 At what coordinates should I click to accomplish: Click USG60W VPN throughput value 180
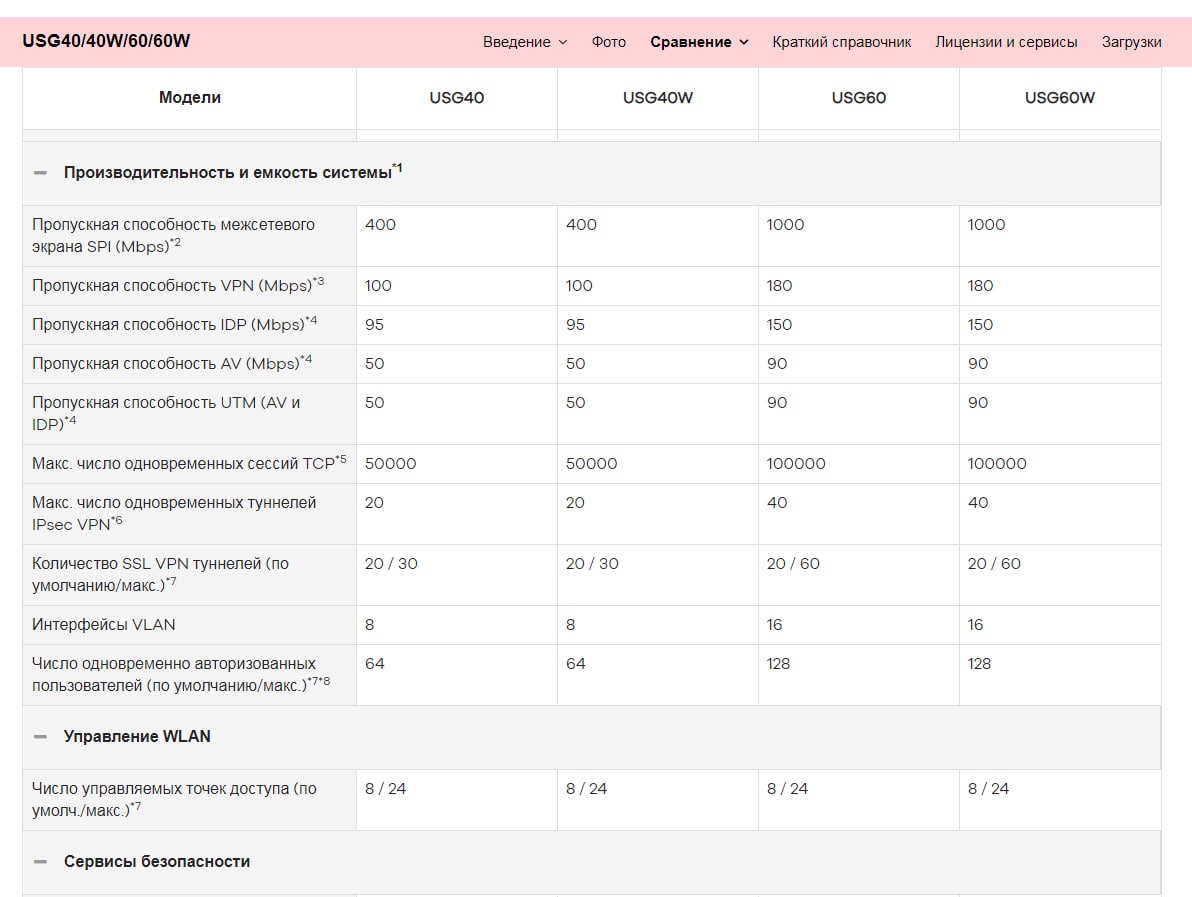[981, 285]
